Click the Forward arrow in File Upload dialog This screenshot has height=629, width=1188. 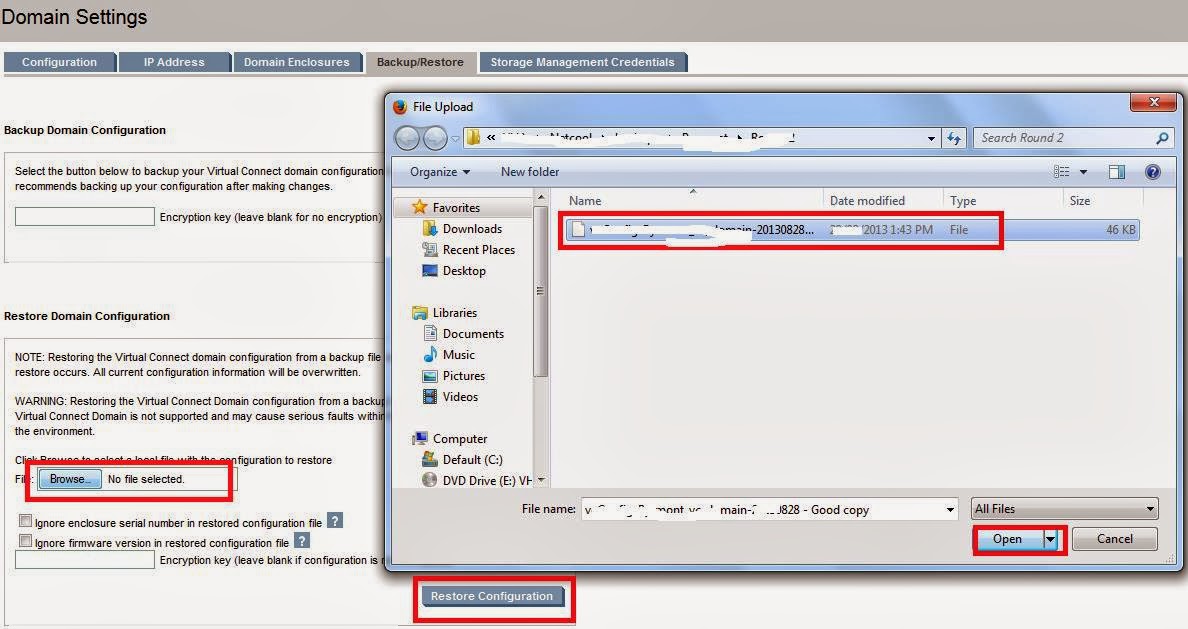click(x=435, y=138)
